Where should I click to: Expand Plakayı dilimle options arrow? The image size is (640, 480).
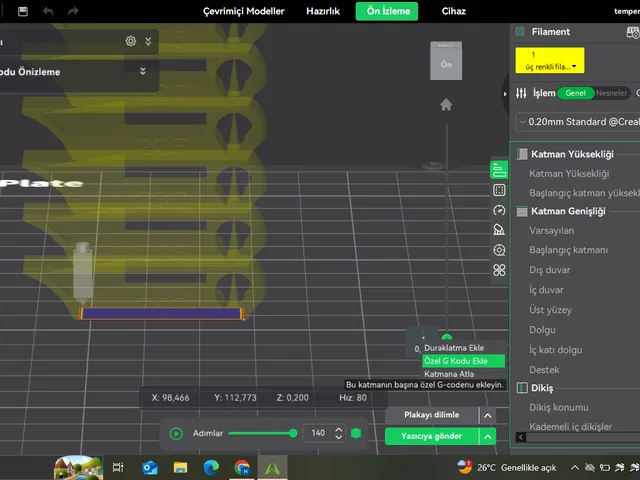487,416
